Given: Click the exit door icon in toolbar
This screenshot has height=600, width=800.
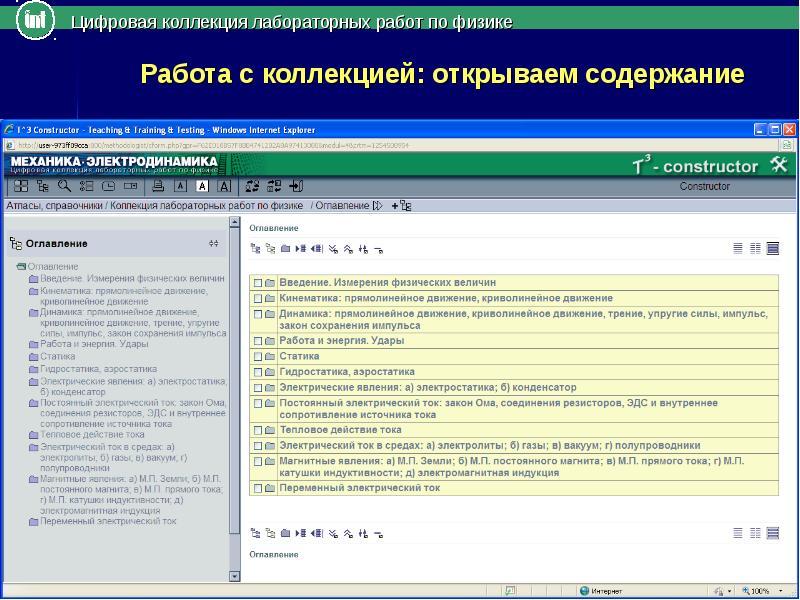Looking at the screenshot, I should 295,186.
